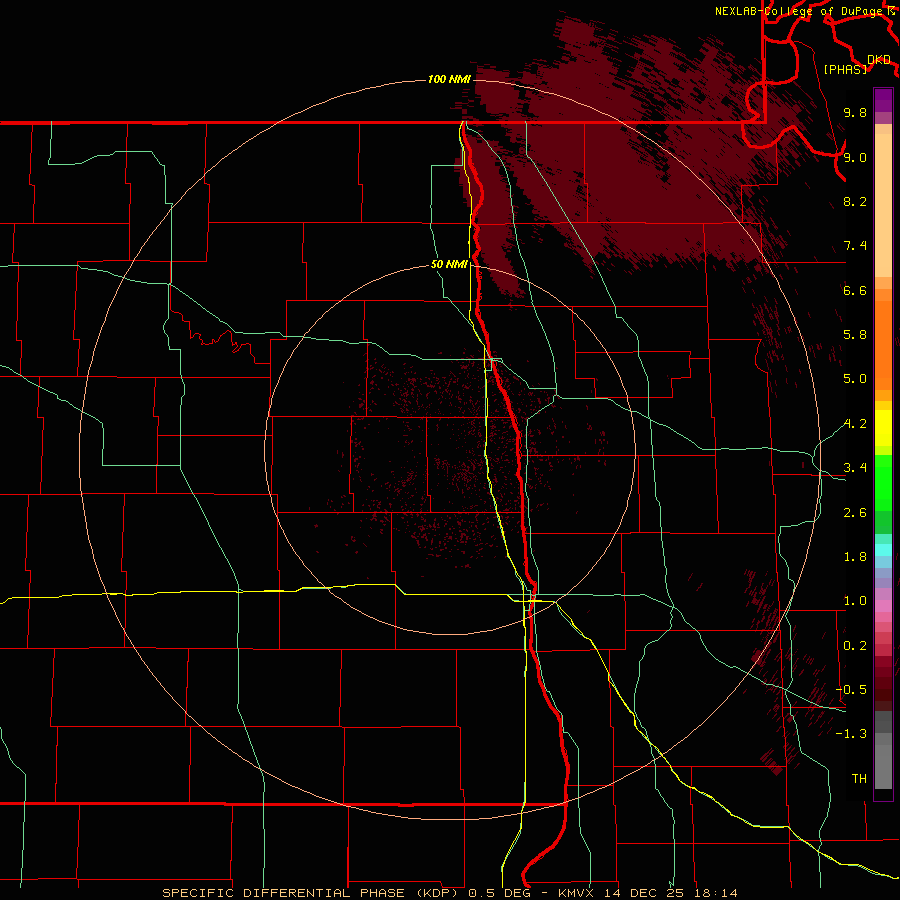Image resolution: width=900 pixels, height=900 pixels.
Task: Click the purple segment atop the color bar
Action: (883, 100)
